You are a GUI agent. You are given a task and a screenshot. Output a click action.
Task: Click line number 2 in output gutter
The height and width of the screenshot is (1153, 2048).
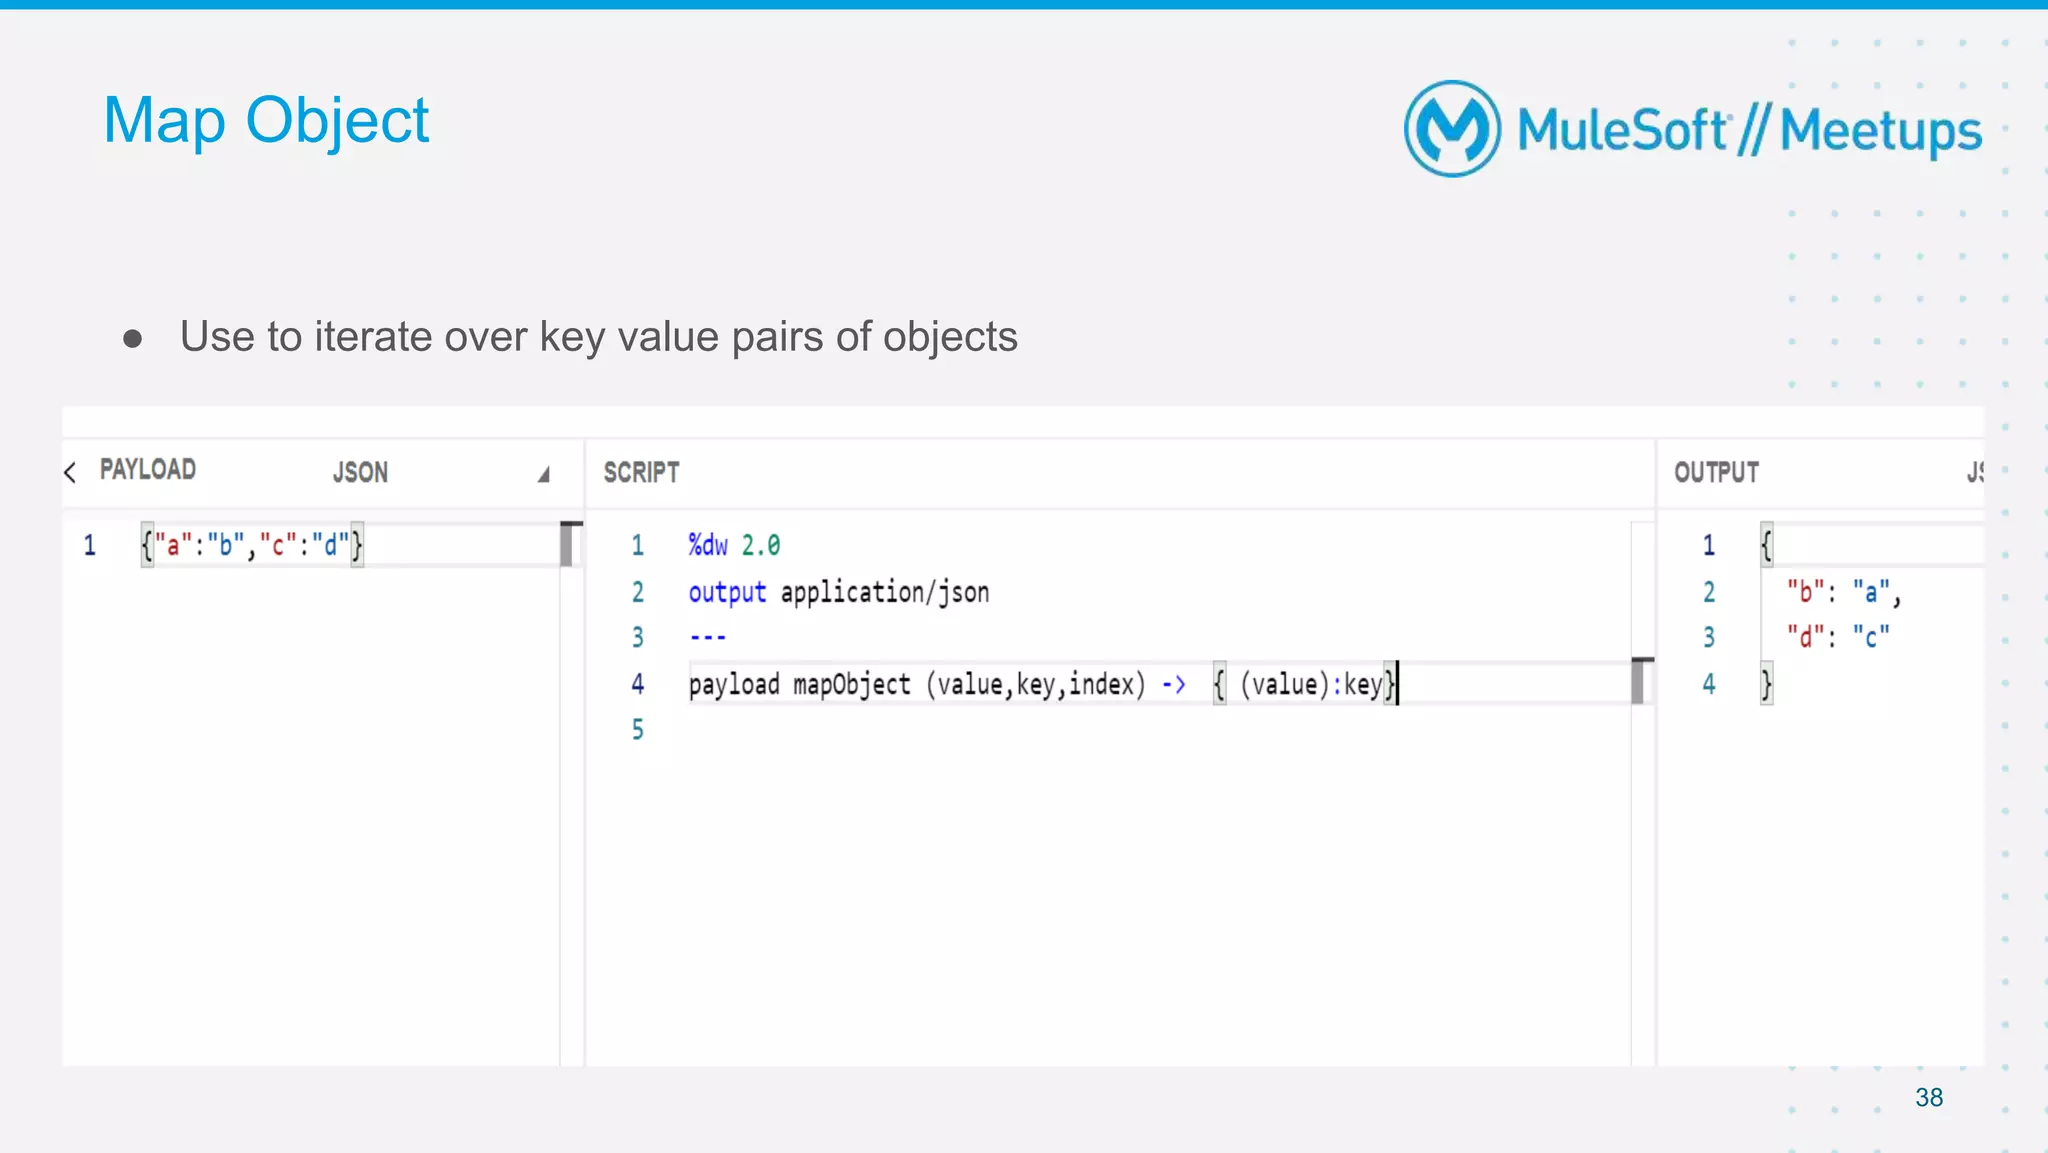pyautogui.click(x=1709, y=592)
